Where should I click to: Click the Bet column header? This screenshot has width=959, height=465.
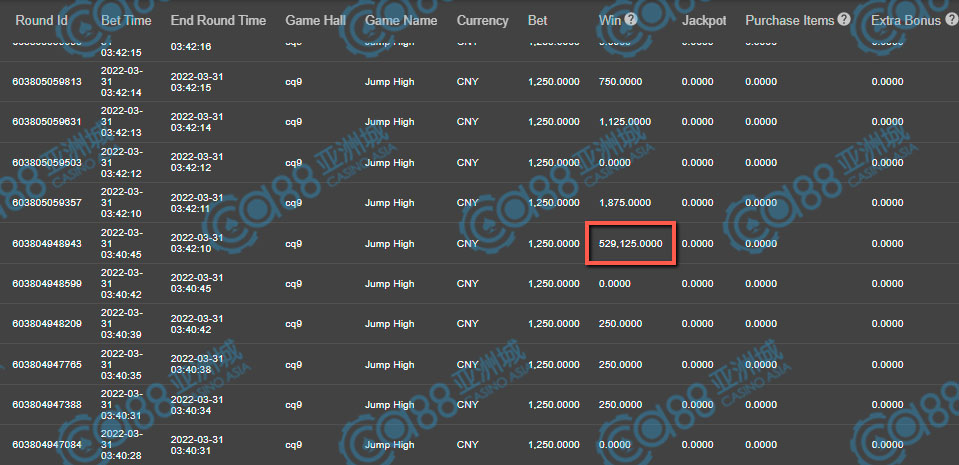(538, 20)
